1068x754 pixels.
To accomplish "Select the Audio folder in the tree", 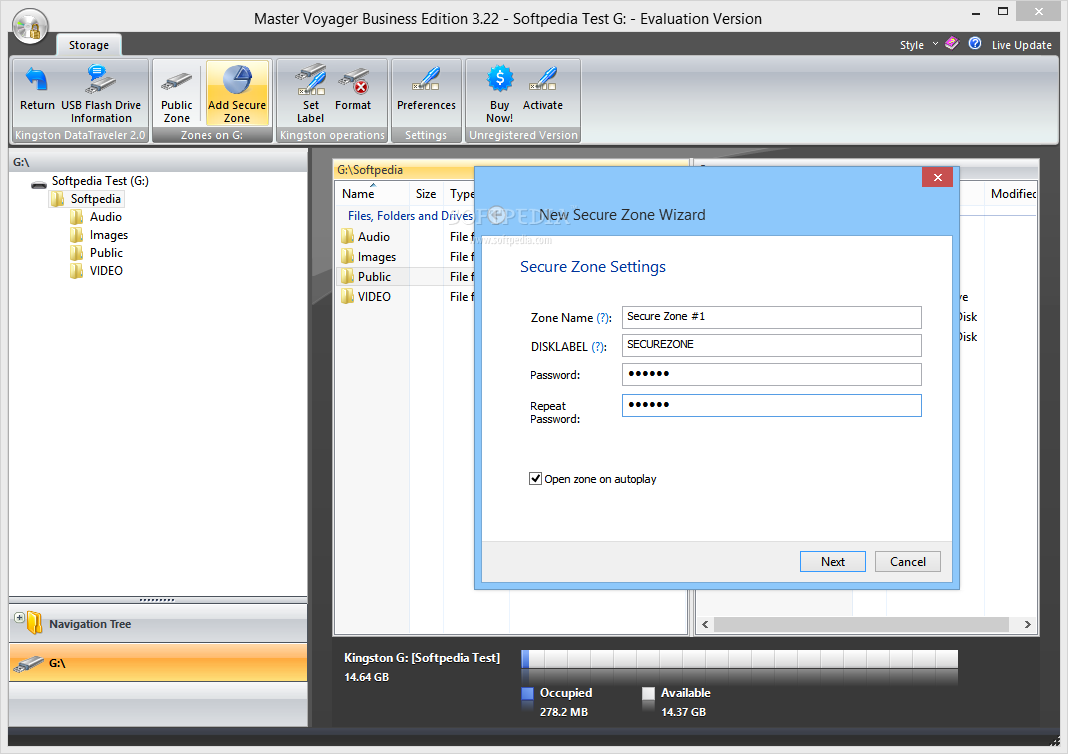I will 106,217.
